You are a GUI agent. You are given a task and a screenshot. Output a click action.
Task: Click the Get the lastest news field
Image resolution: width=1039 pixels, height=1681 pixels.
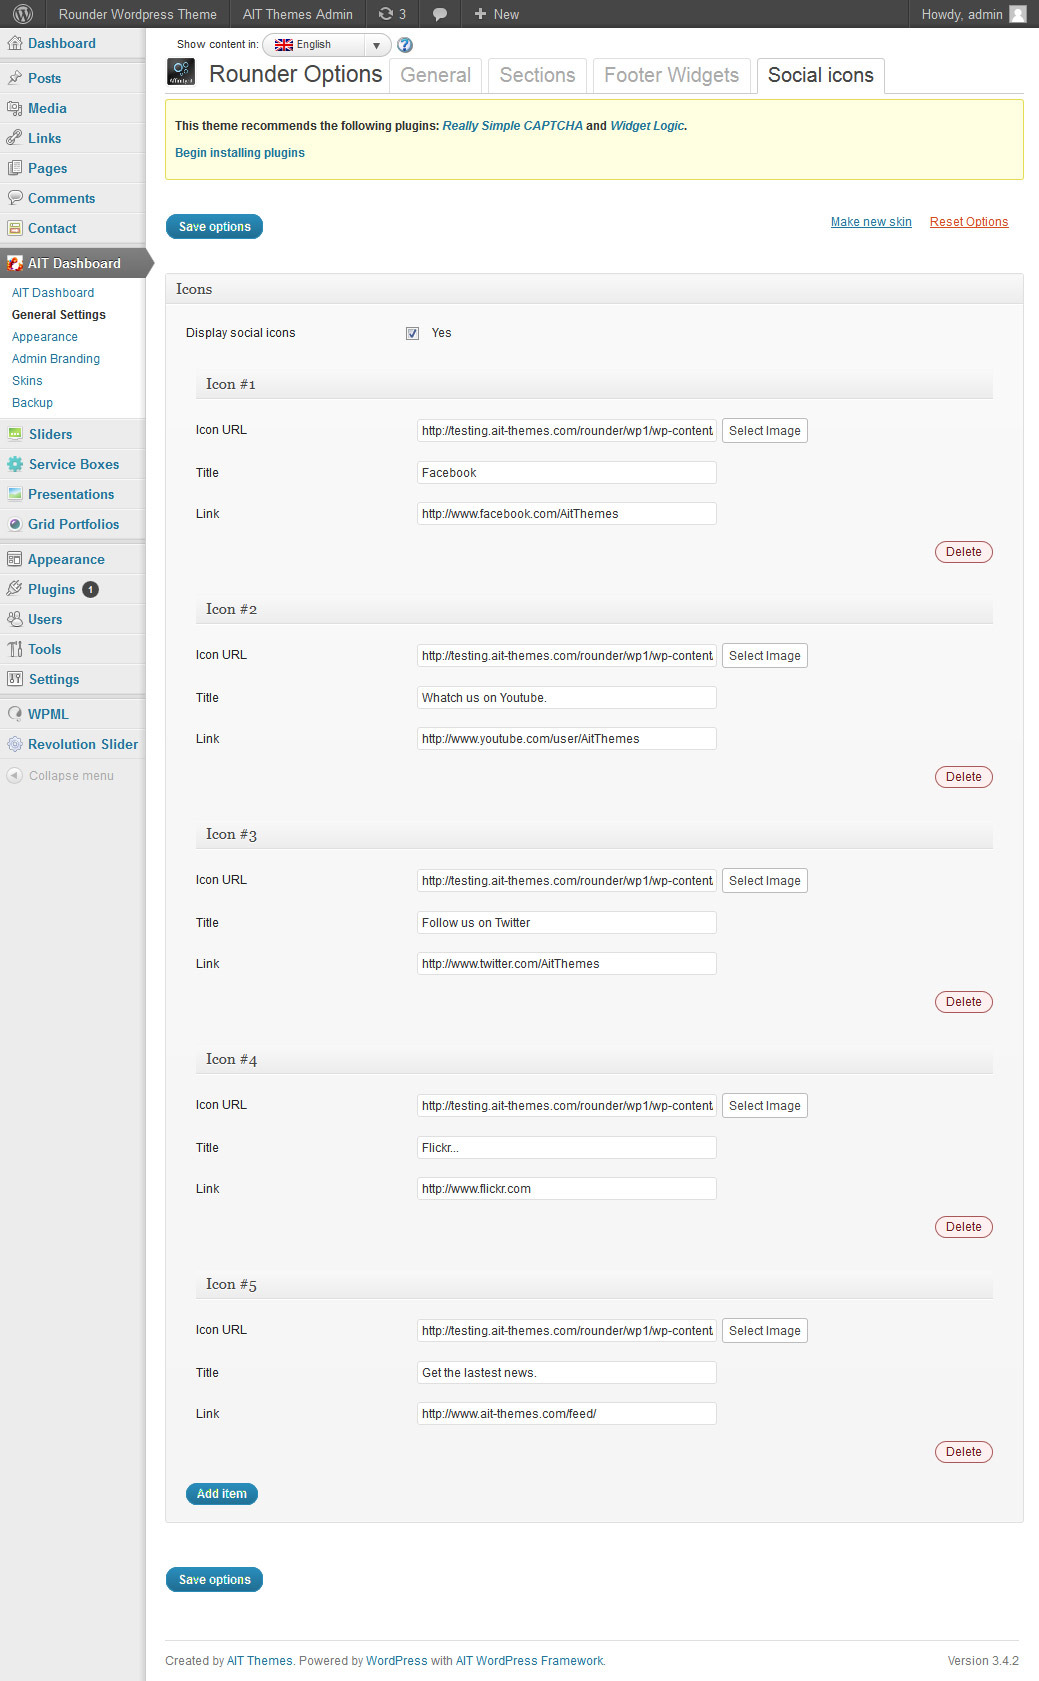(567, 1373)
